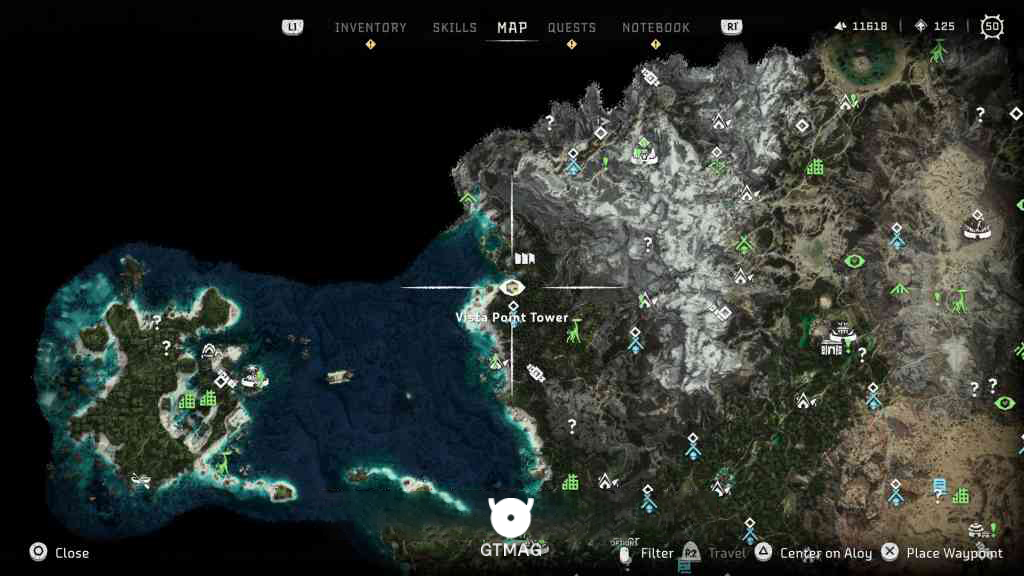Viewport: 1024px width, 576px height.
Task: Select green grid icon below white diamond marker
Action: click(x=814, y=167)
